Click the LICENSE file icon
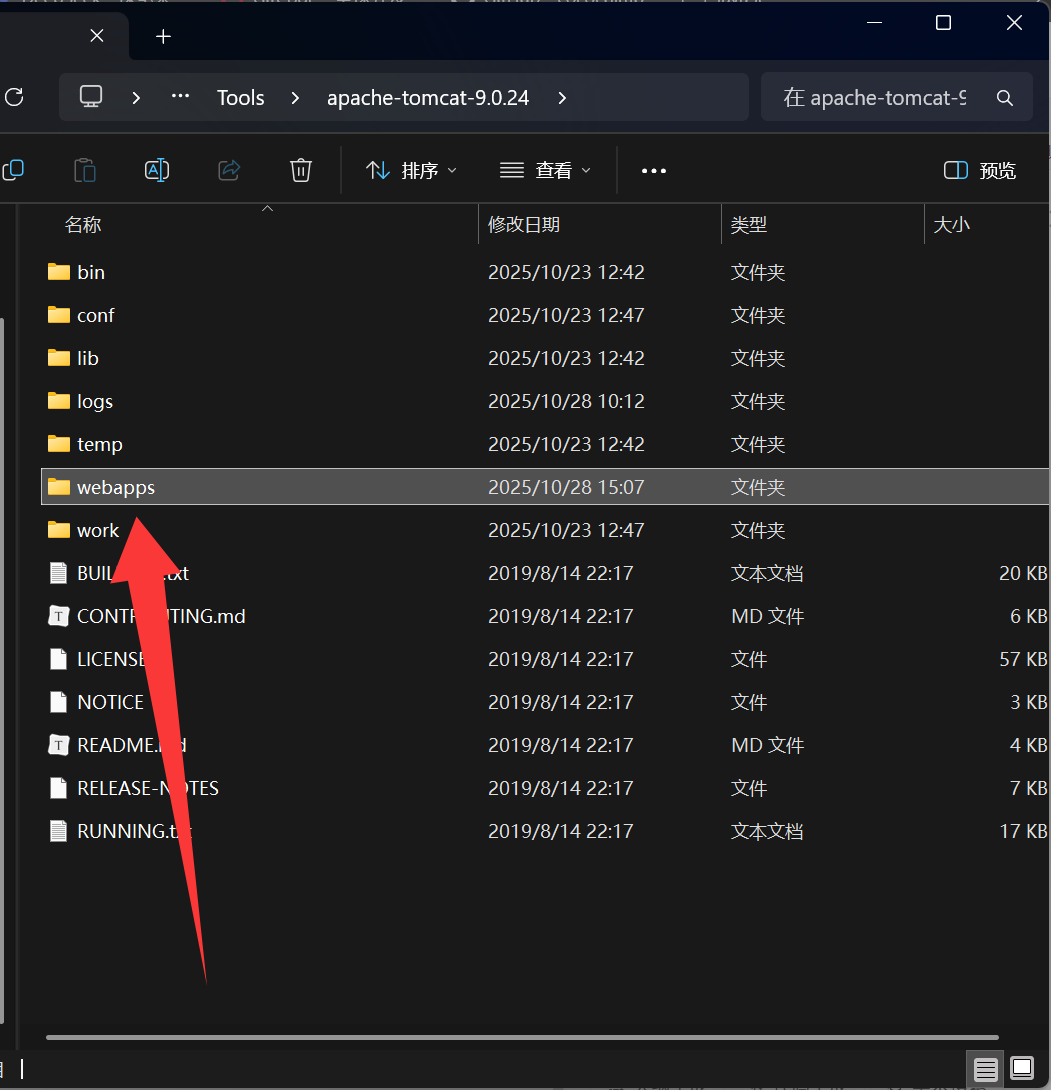Viewport: 1051px width, 1090px height. 59,659
